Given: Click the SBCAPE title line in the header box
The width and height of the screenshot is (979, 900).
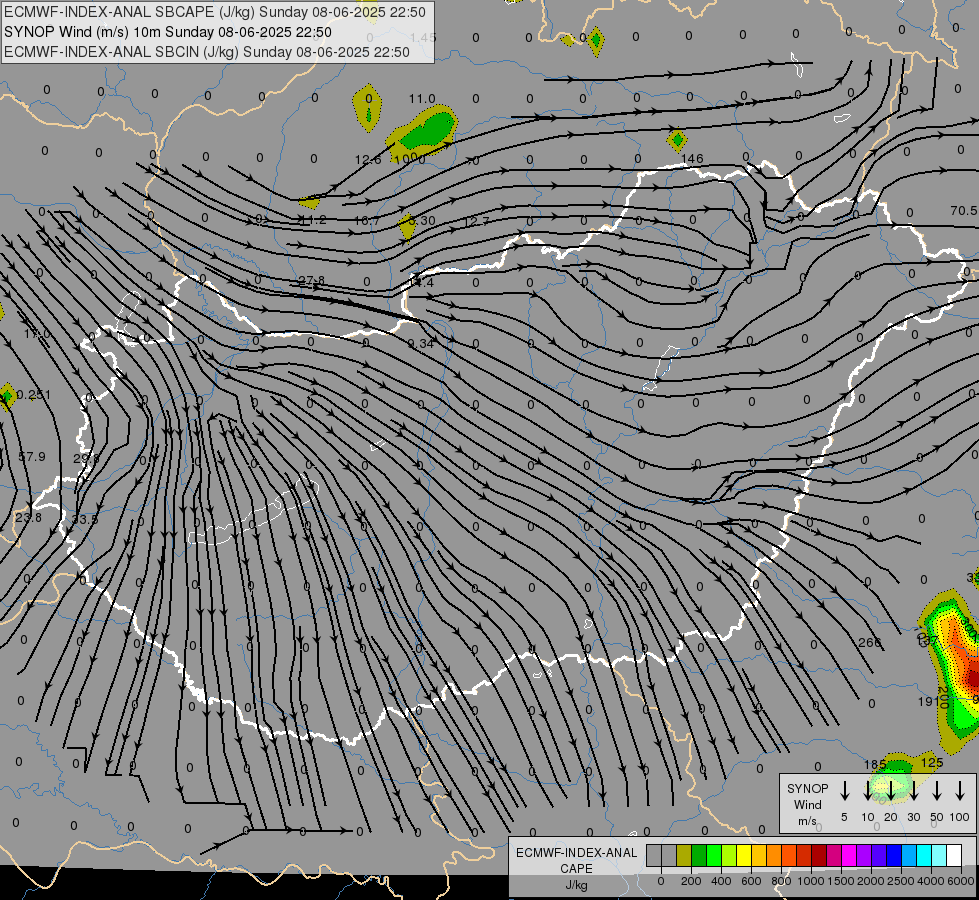Looking at the screenshot, I should click(x=215, y=12).
